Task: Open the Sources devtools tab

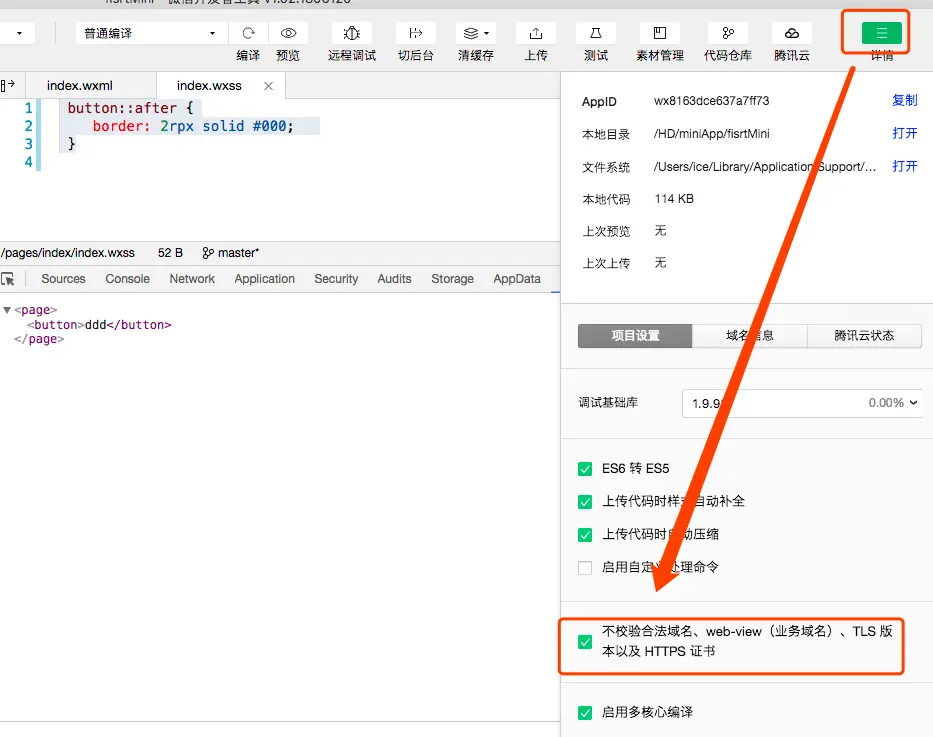Action: pyautogui.click(x=63, y=279)
